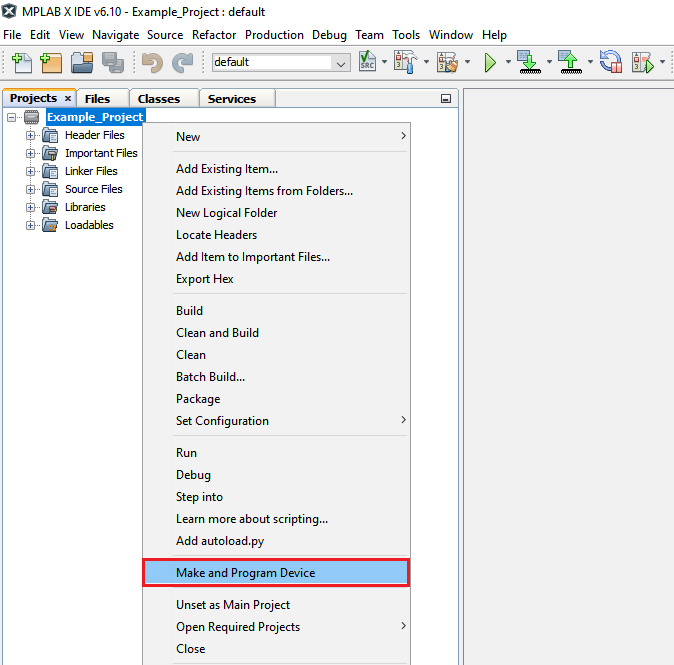Click the Build Project hammer icon
The width and height of the screenshot is (674, 665).
point(405,62)
